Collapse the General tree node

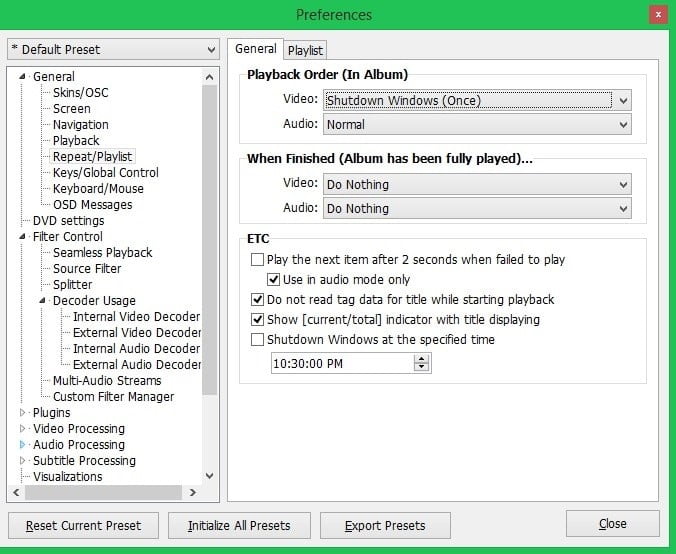click(23, 77)
